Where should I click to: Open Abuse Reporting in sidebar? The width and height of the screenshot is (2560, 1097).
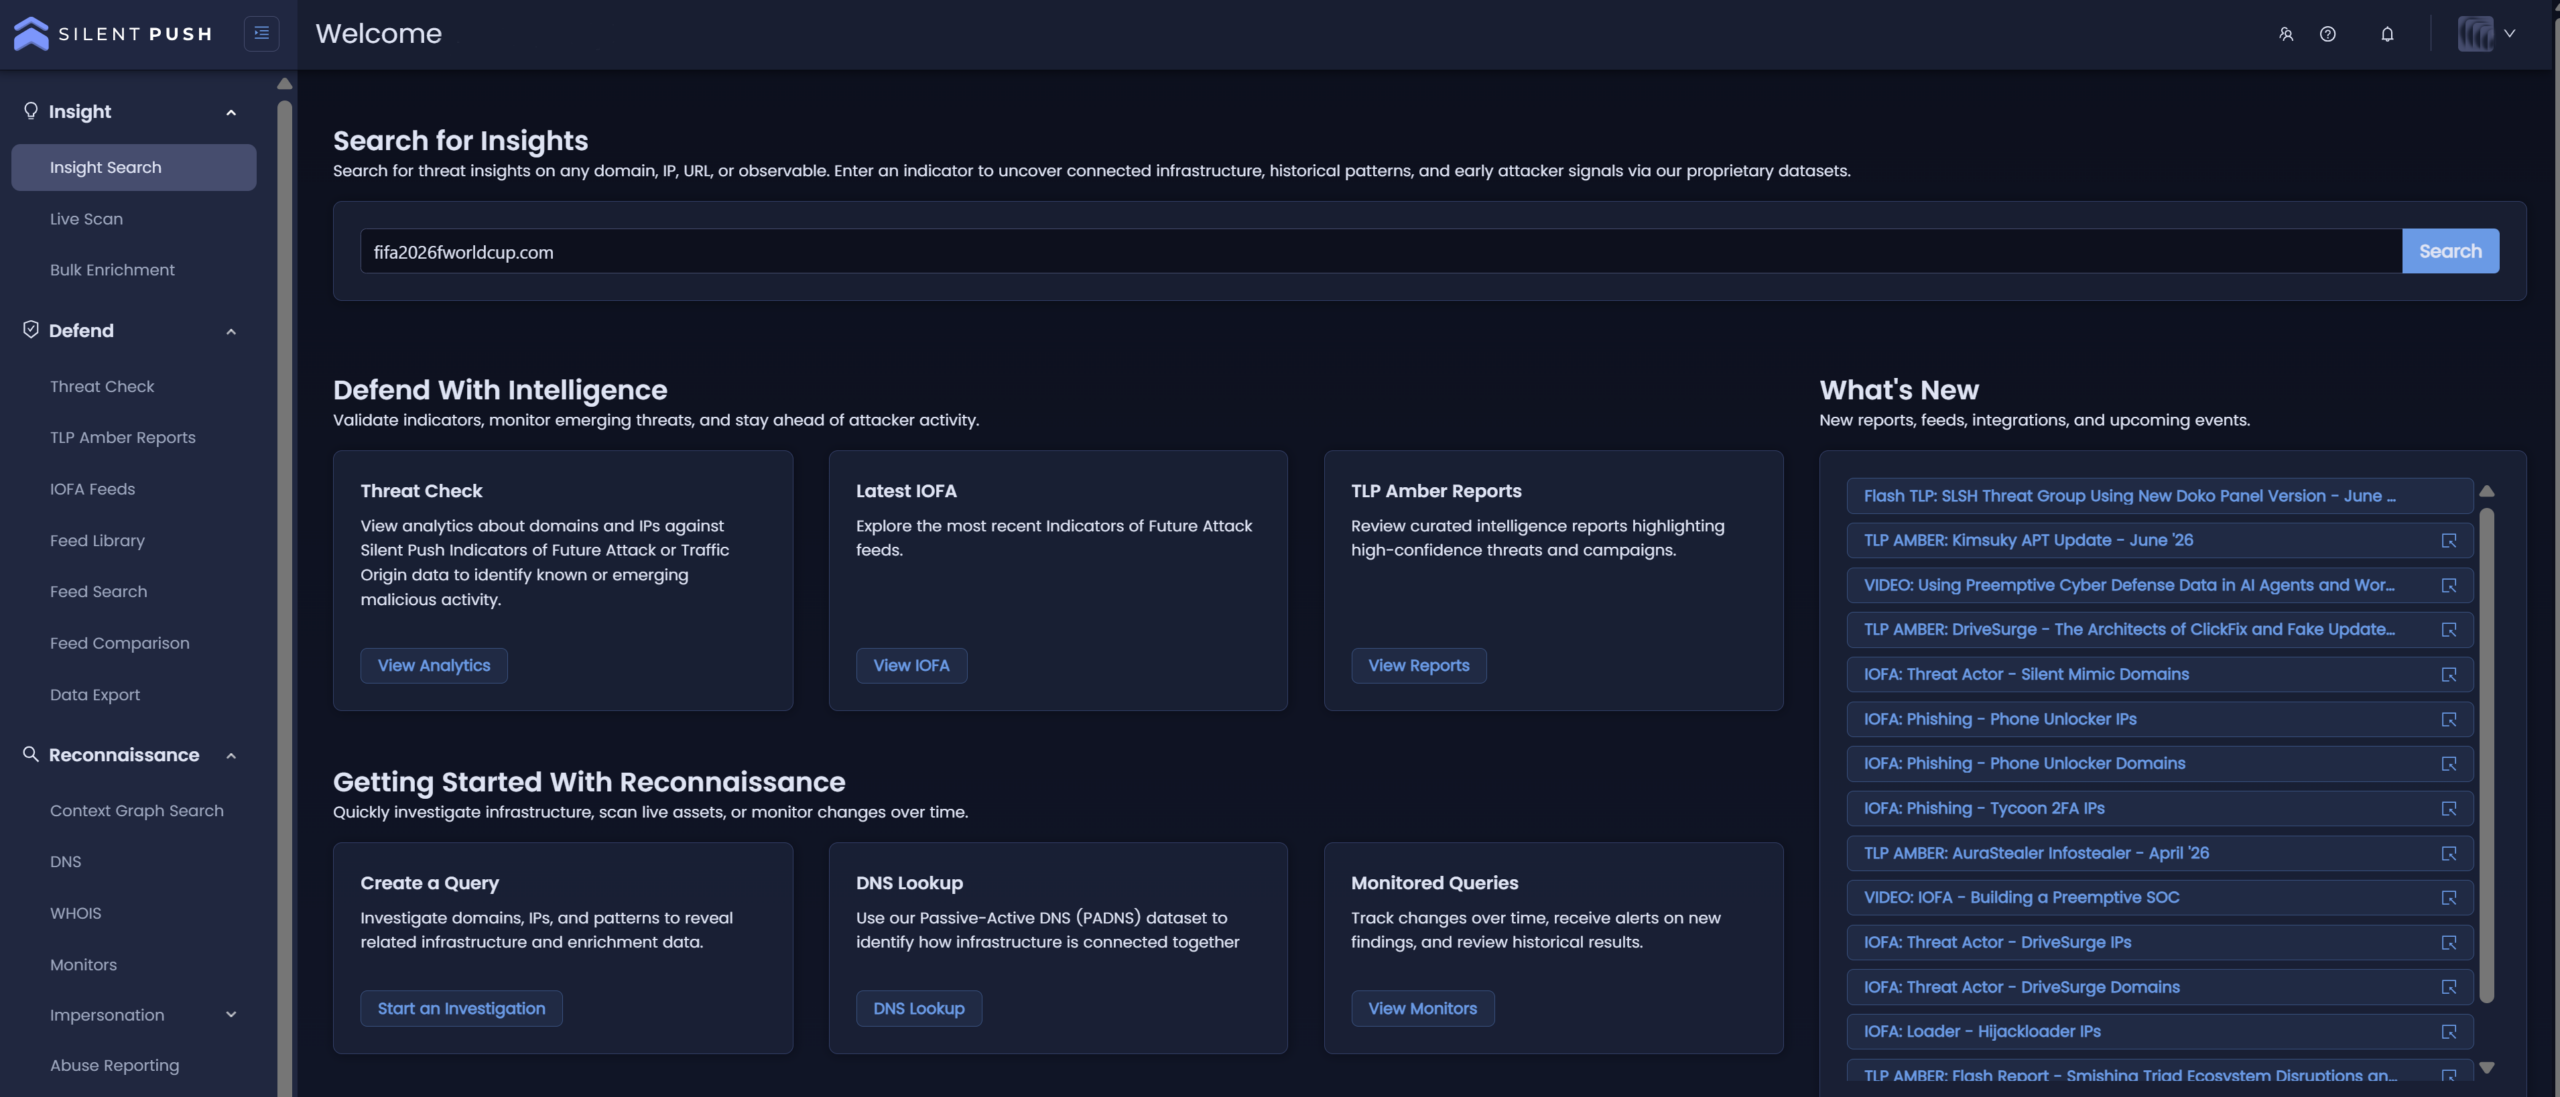click(x=115, y=1065)
